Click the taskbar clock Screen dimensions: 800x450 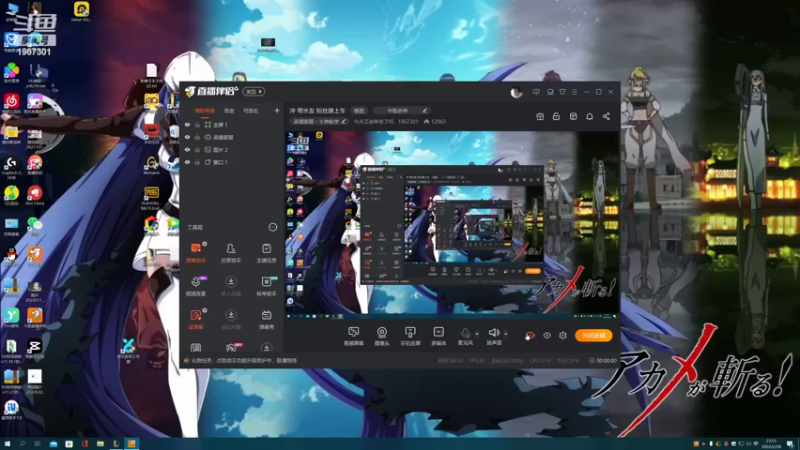coord(771,443)
